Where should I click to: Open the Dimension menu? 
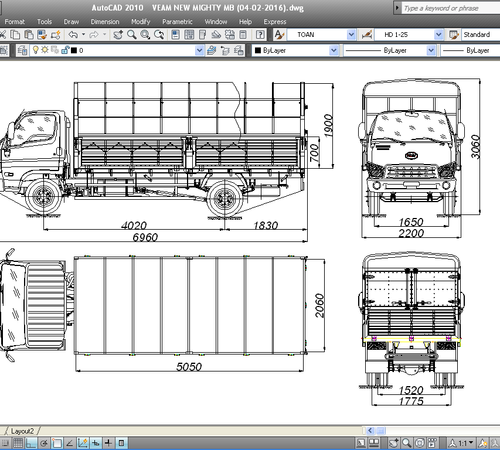coord(105,22)
